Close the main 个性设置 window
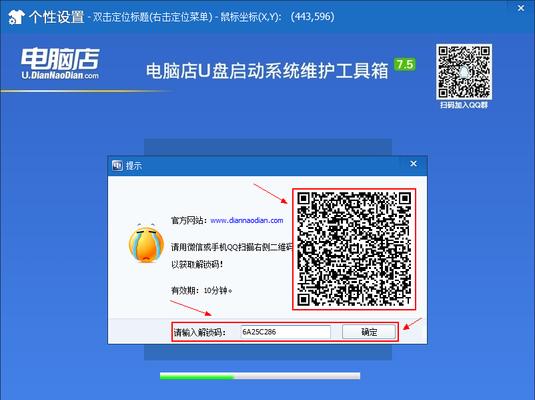 click(x=521, y=8)
